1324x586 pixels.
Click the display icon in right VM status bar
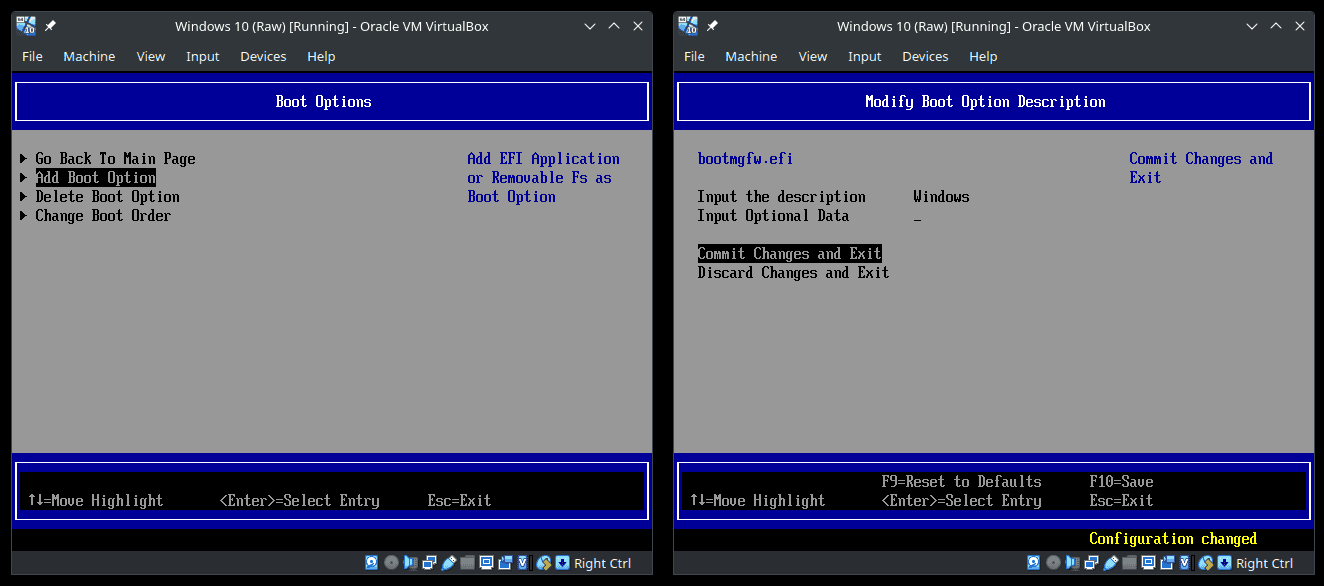(x=1149, y=563)
